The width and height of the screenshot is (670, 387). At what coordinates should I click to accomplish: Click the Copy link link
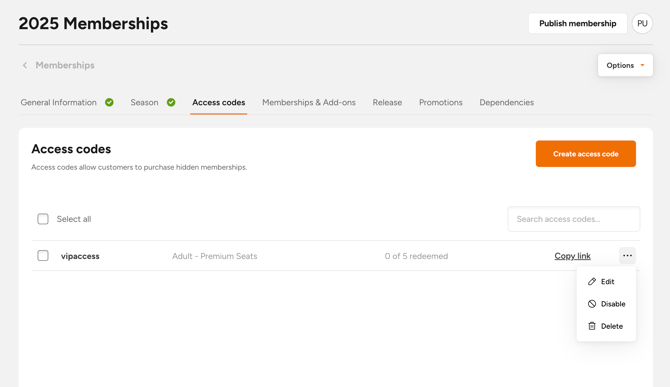click(573, 256)
